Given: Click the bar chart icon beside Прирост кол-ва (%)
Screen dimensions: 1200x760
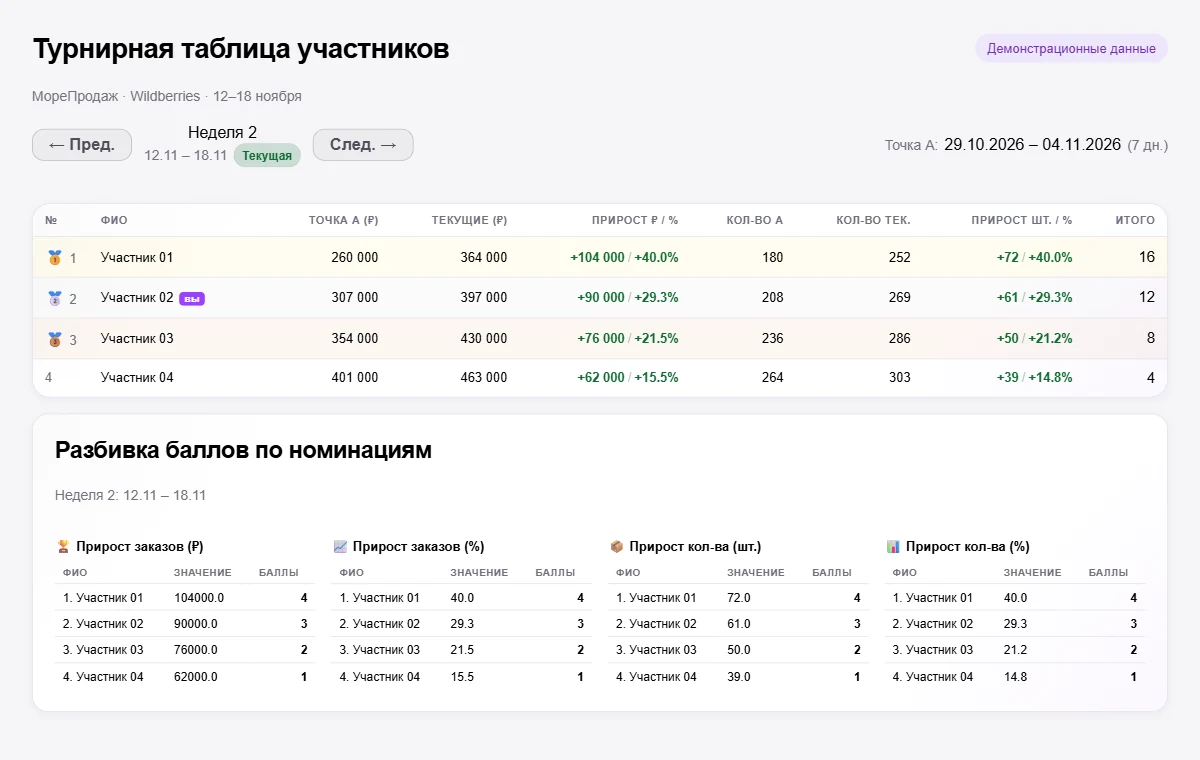Looking at the screenshot, I should point(893,547).
